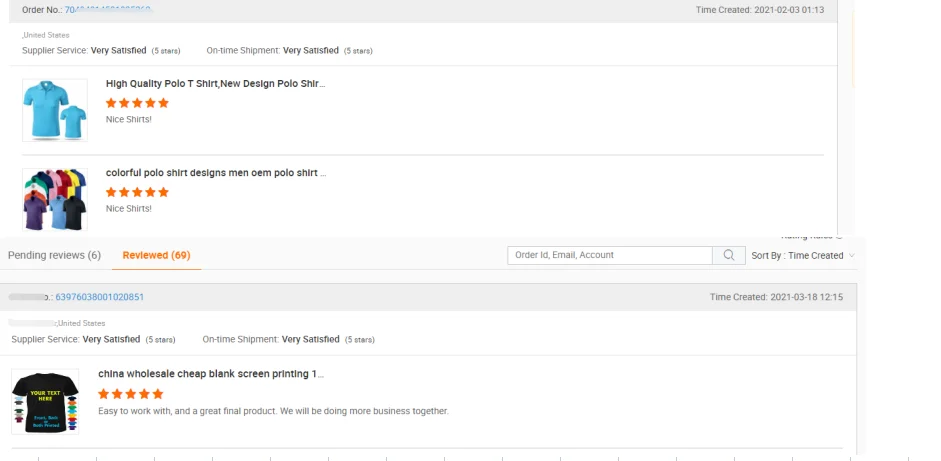Click the search magnifier icon
The height and width of the screenshot is (461, 941).
click(x=728, y=255)
